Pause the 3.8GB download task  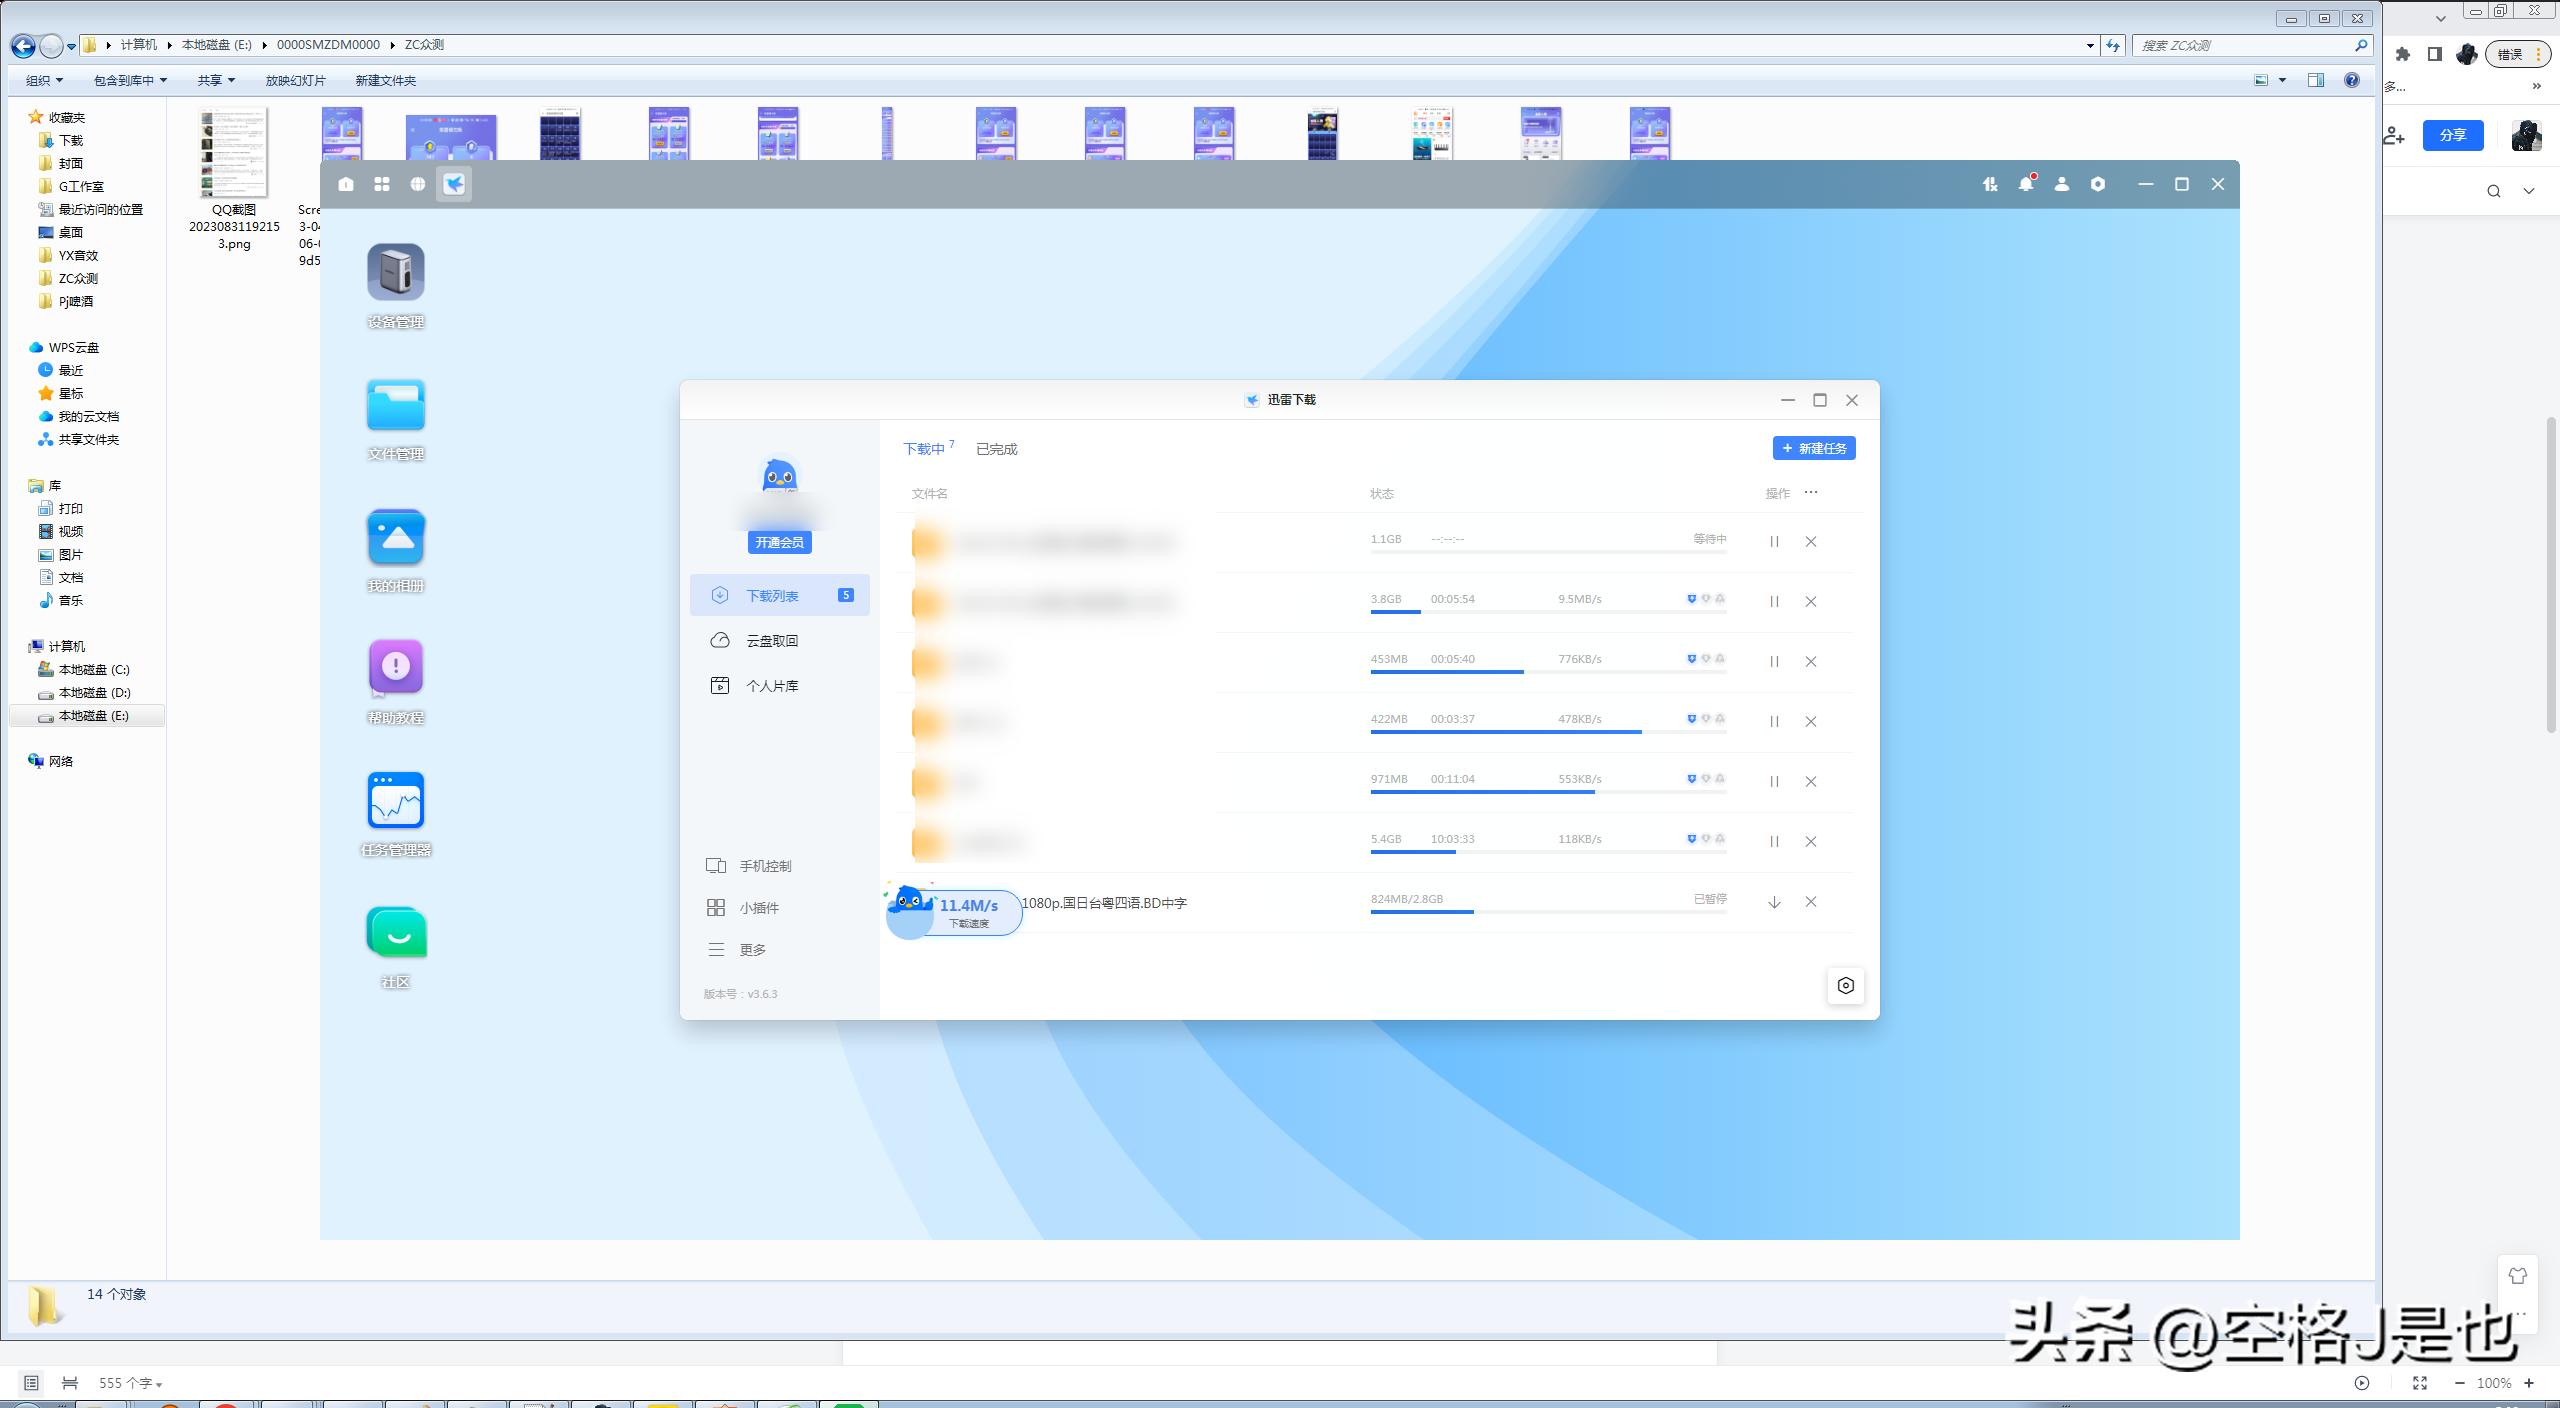pyautogui.click(x=1774, y=601)
